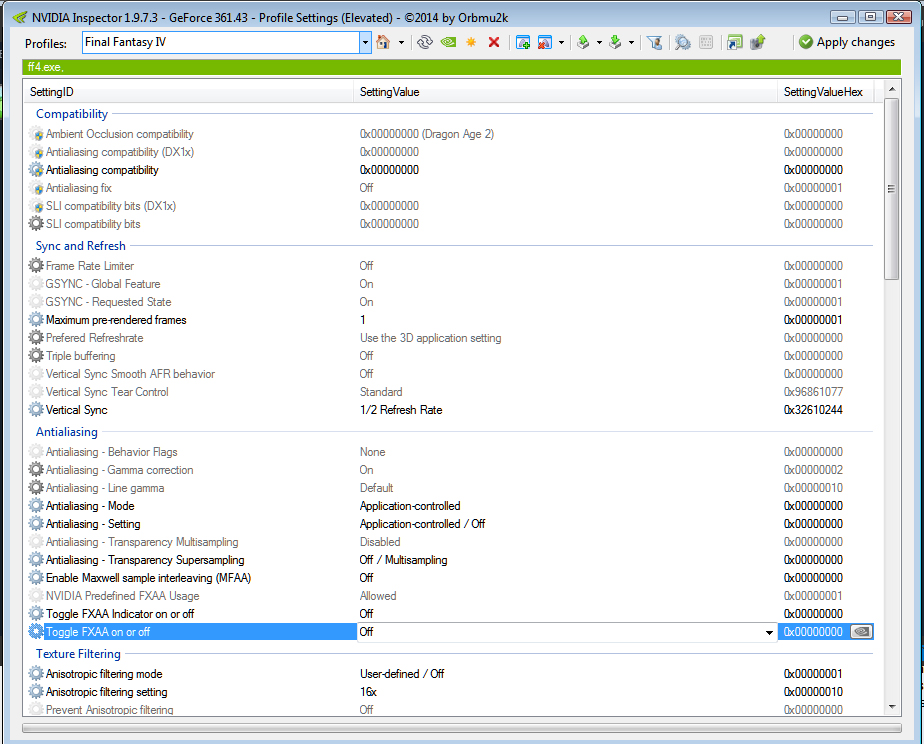Click hex value 0x32610244
The width and height of the screenshot is (924, 744).
pos(813,410)
